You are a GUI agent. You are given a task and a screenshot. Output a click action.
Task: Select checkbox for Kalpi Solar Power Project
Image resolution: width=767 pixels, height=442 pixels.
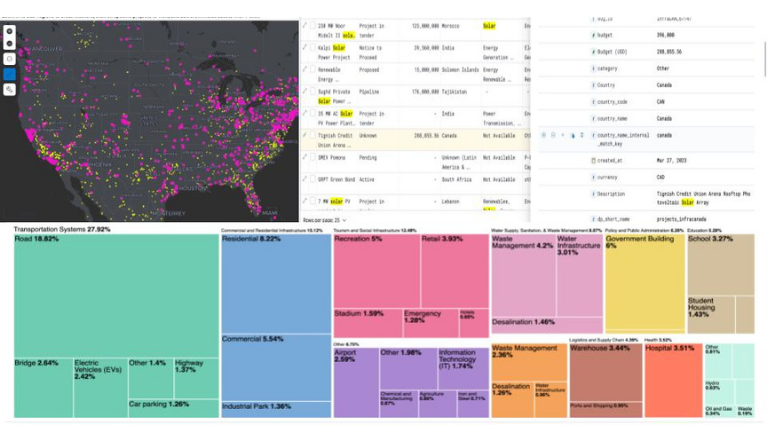(x=313, y=47)
